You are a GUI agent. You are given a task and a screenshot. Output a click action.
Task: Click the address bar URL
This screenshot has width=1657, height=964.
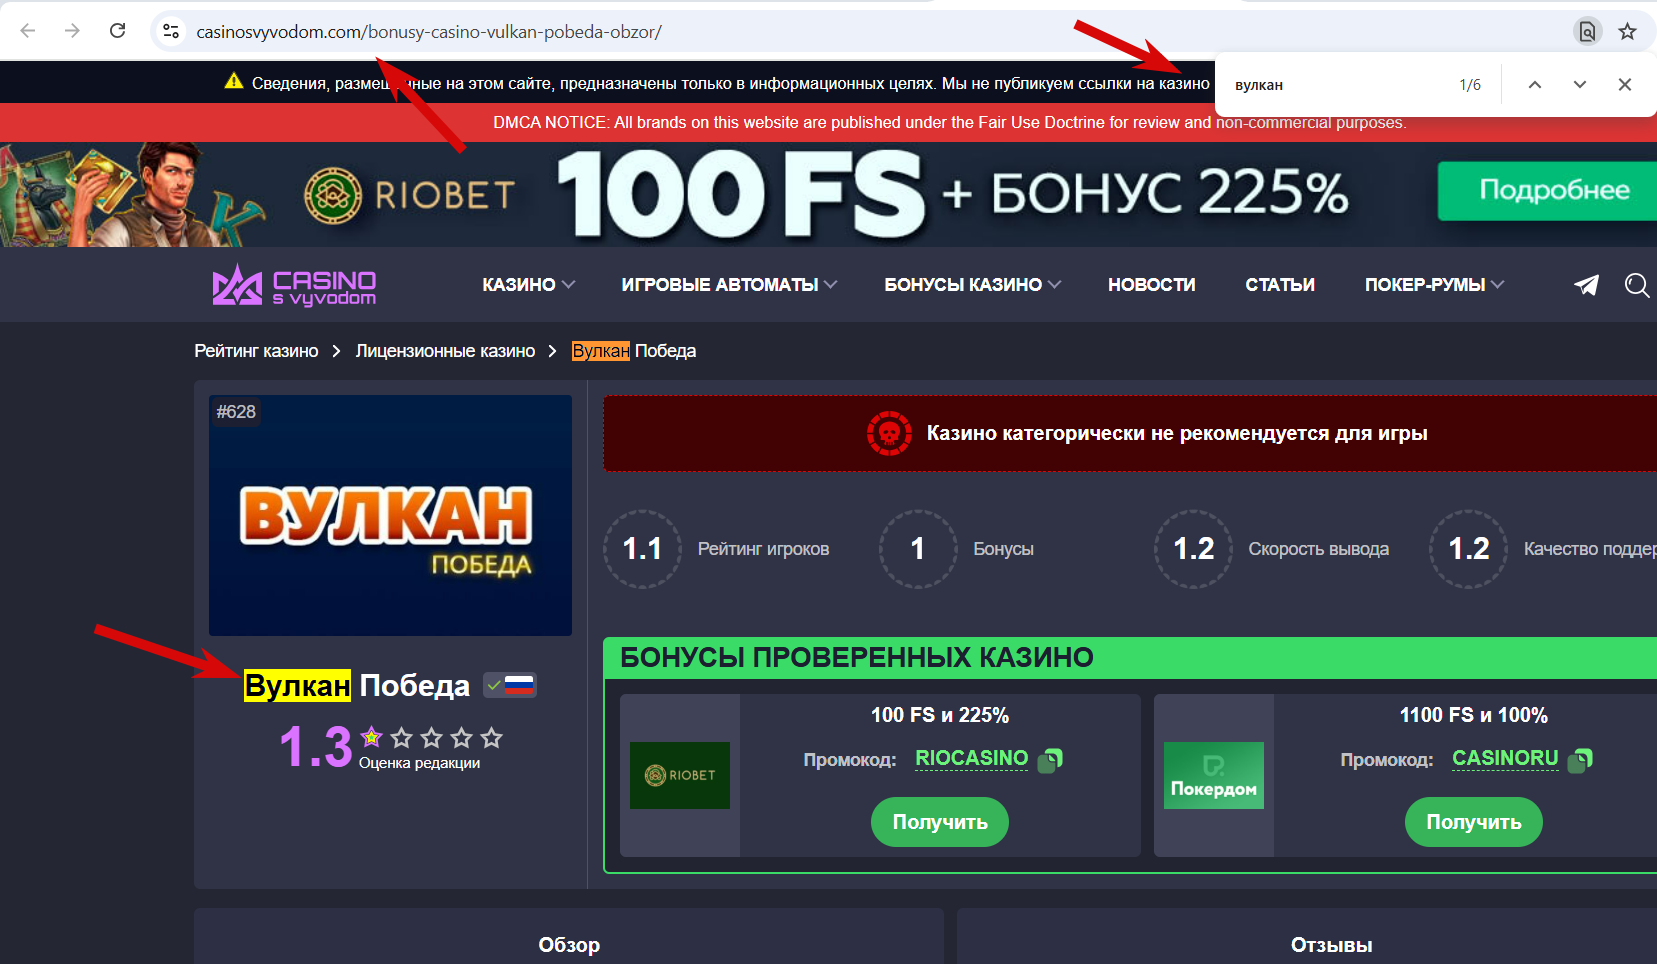429,32
